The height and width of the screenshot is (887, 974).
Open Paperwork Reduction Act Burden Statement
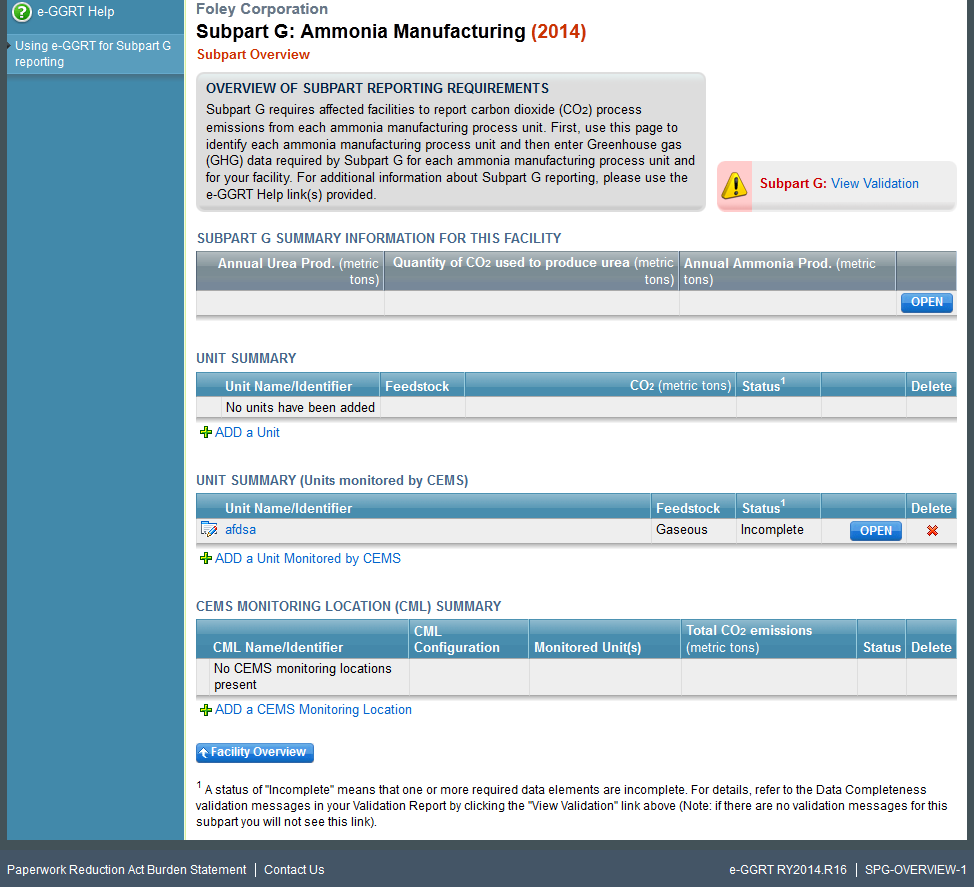click(126, 869)
